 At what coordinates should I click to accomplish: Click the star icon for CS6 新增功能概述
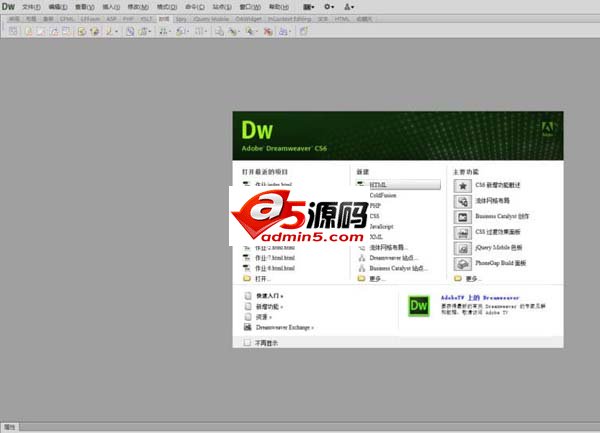tap(463, 186)
